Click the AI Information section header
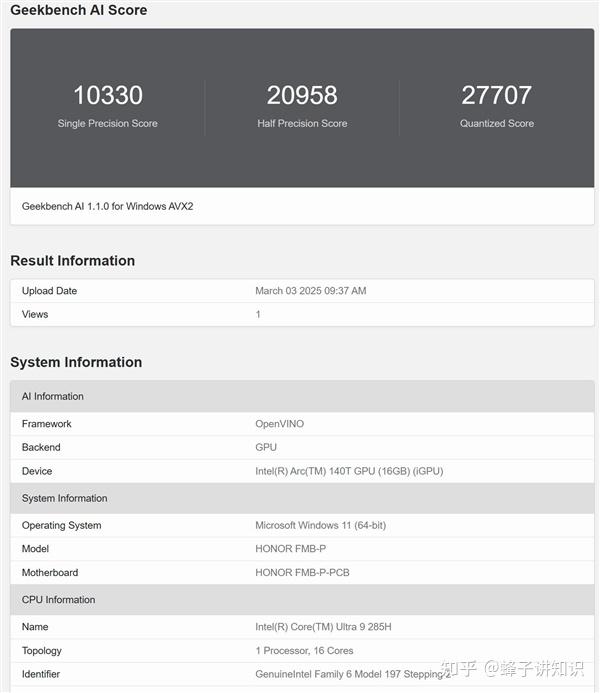The image size is (600, 693). click(x=302, y=396)
